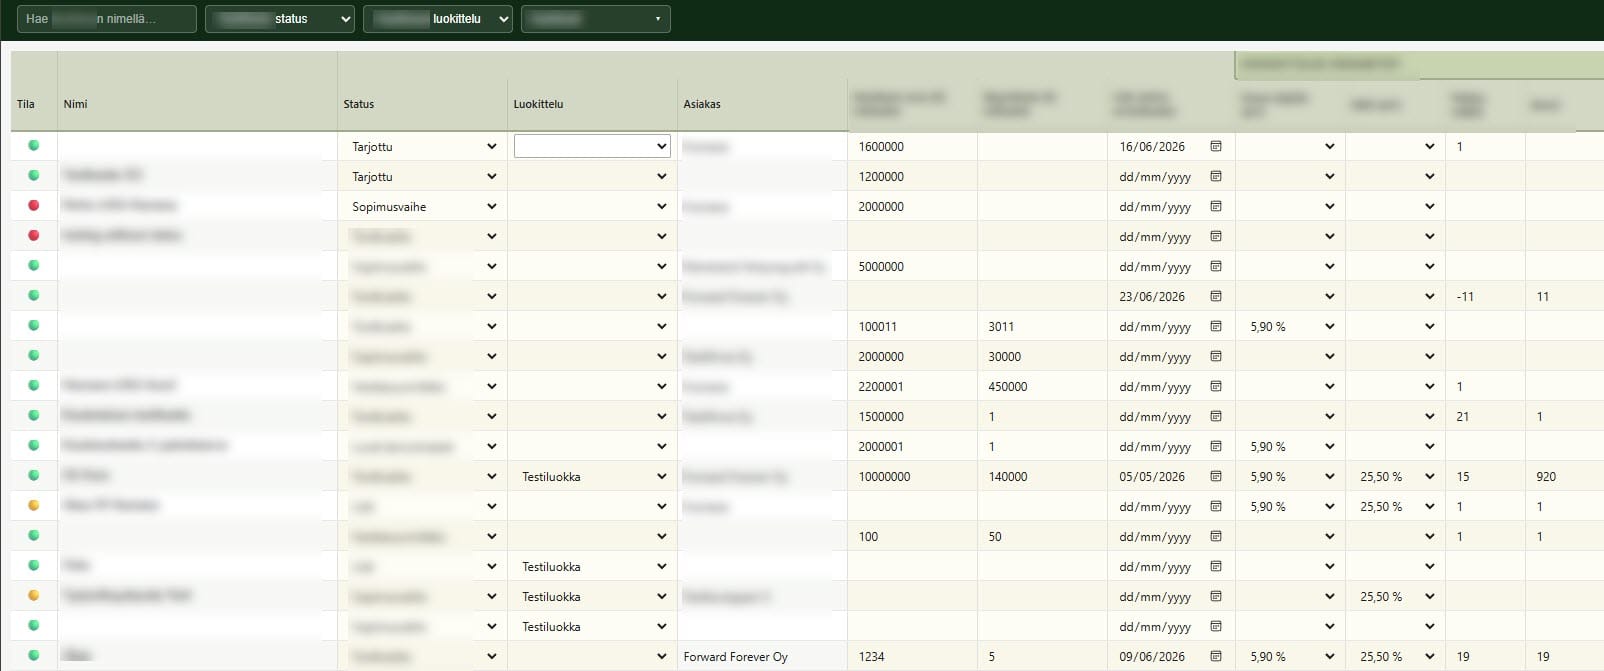Click the 1200000 value field
The width and height of the screenshot is (1604, 671).
(912, 176)
